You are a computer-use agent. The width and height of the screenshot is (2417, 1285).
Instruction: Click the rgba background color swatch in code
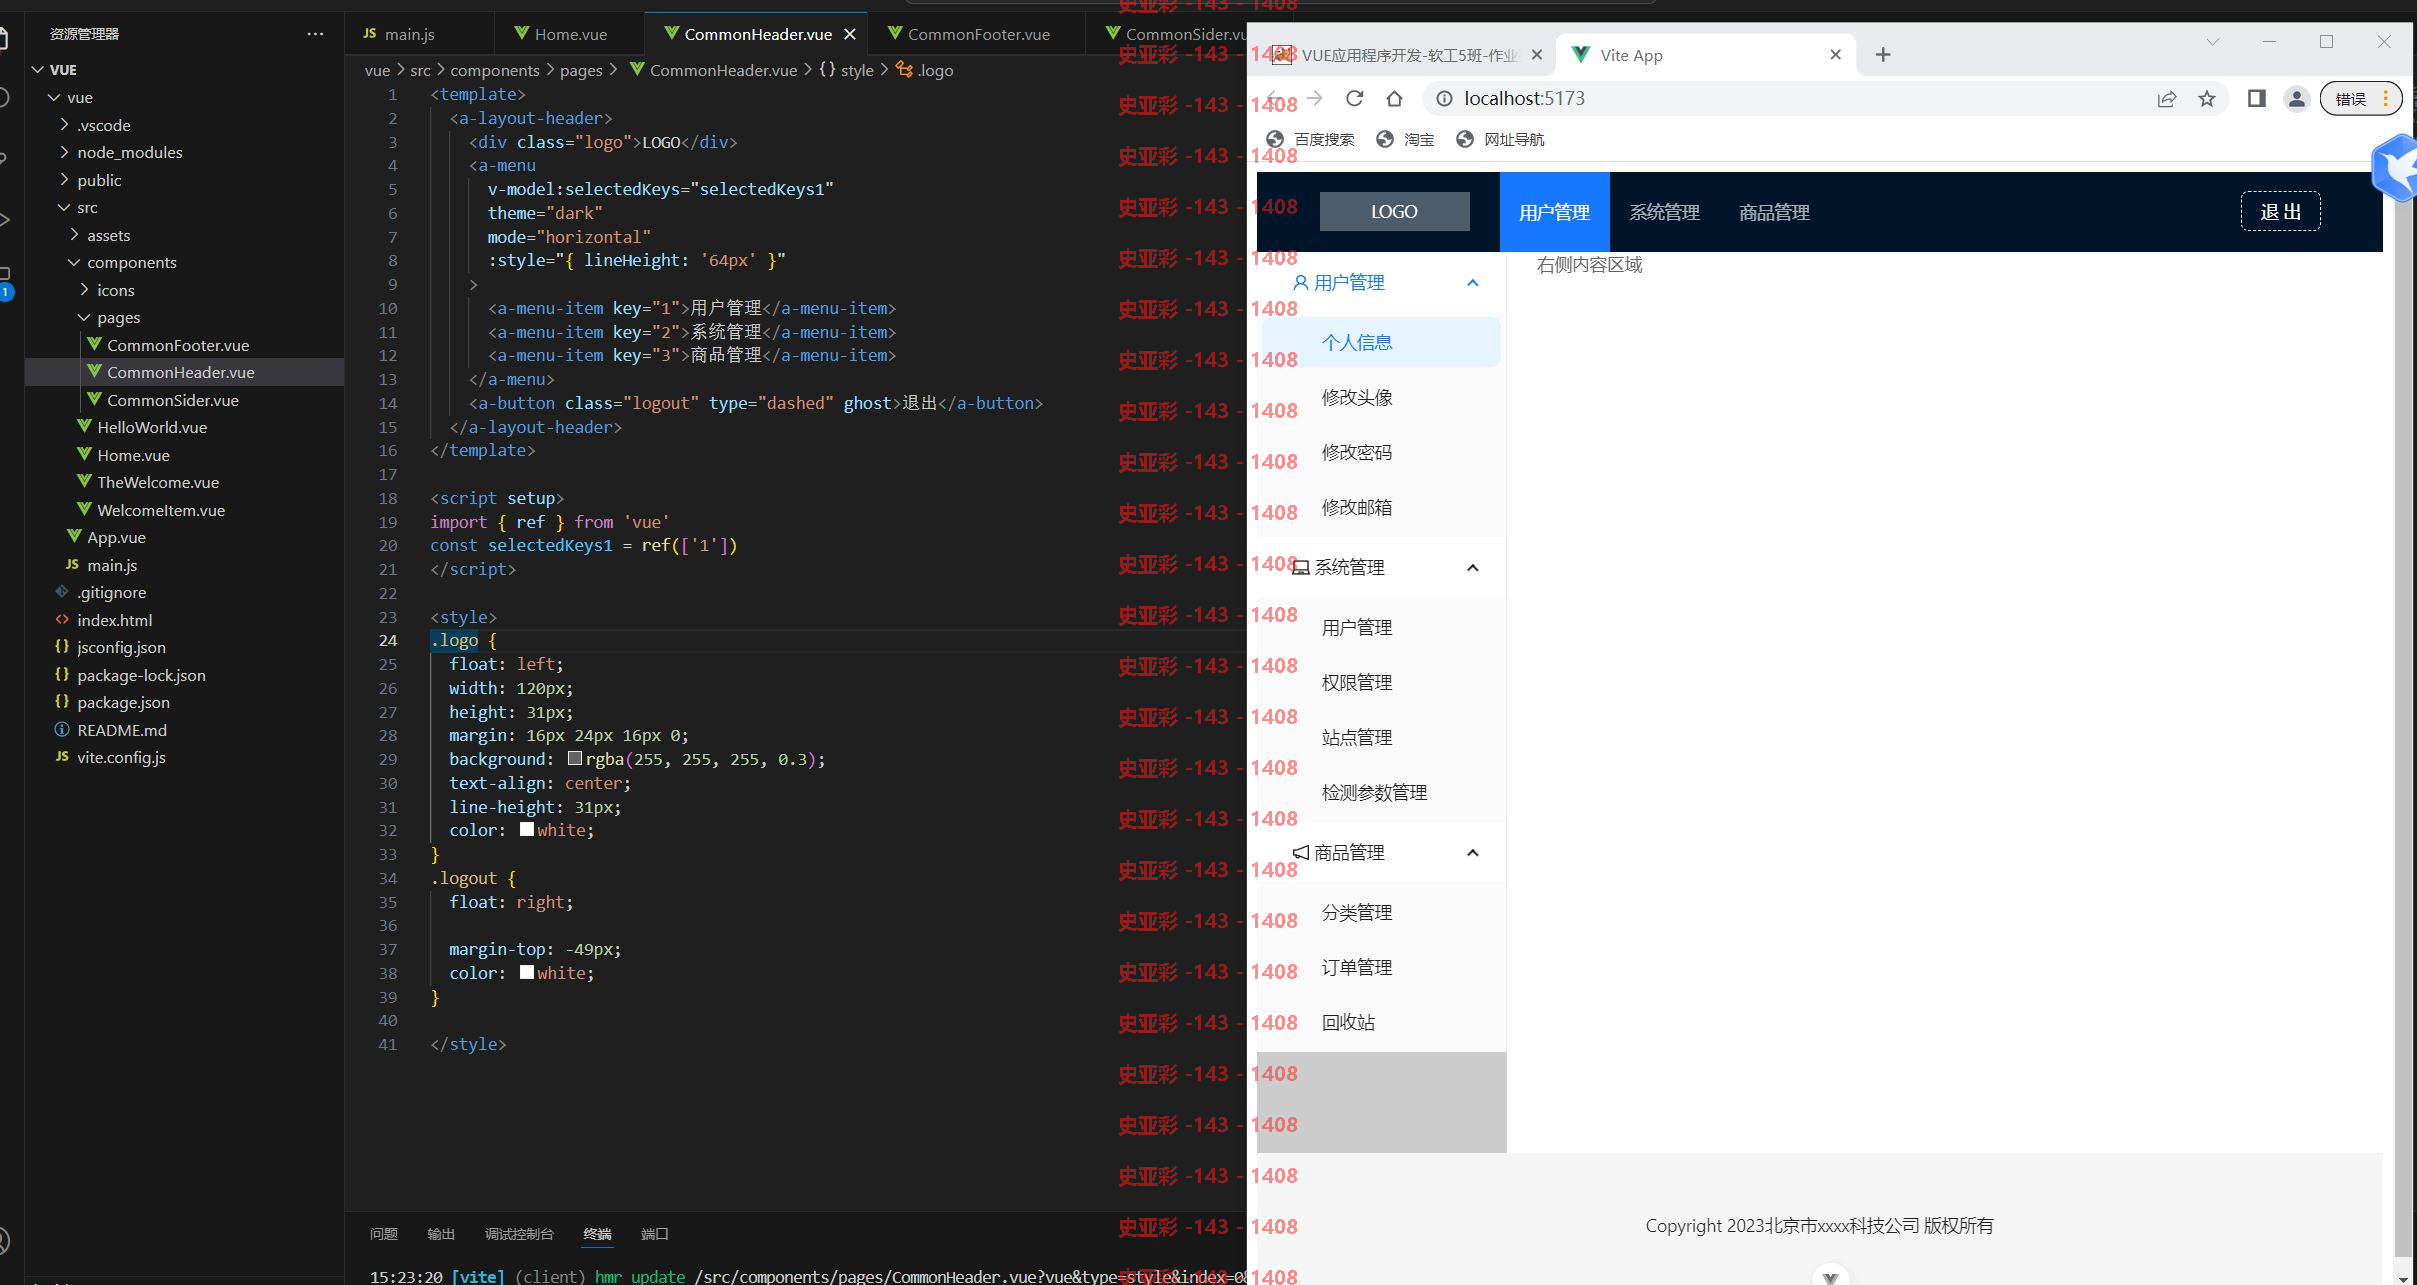575,759
